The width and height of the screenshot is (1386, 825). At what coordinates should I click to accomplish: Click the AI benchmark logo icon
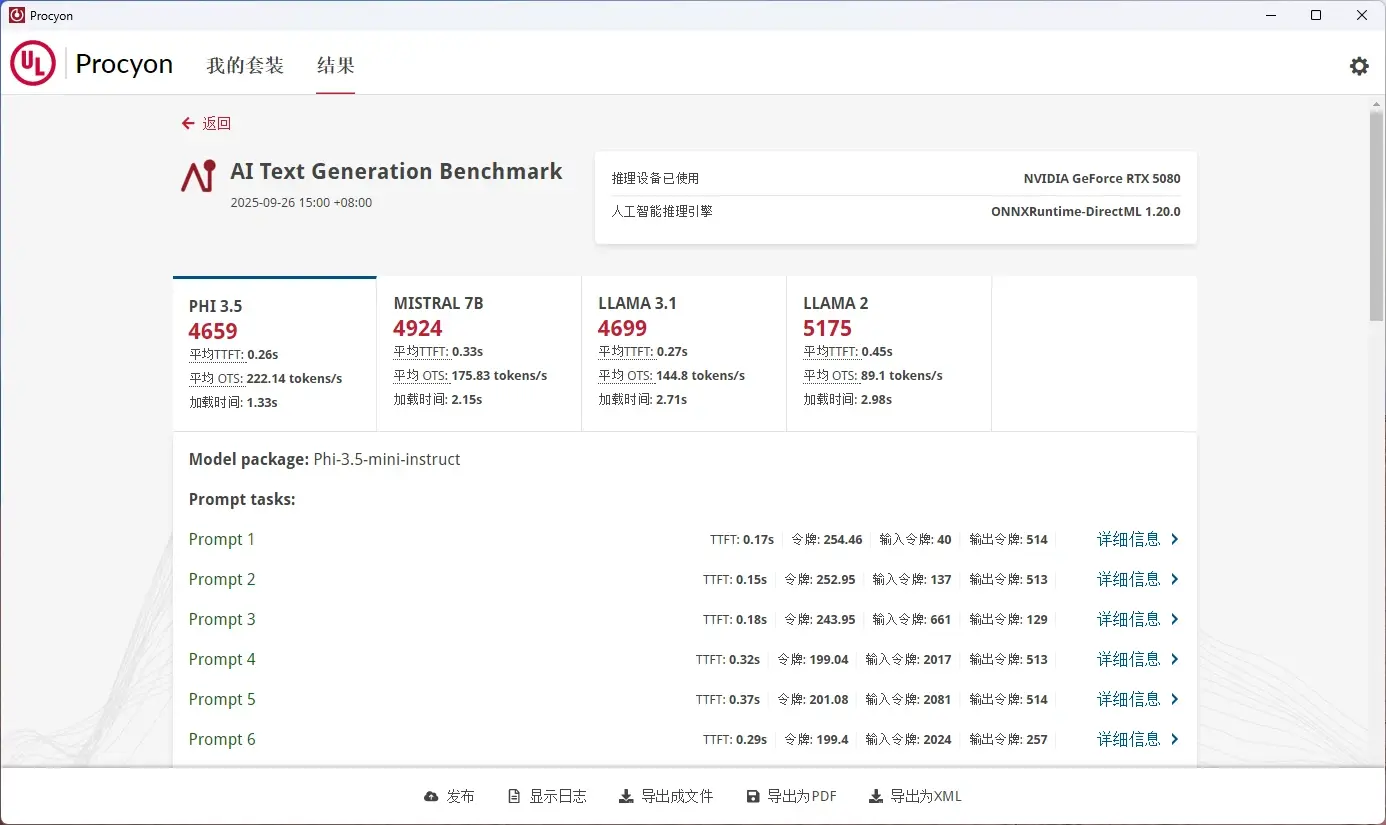[198, 176]
